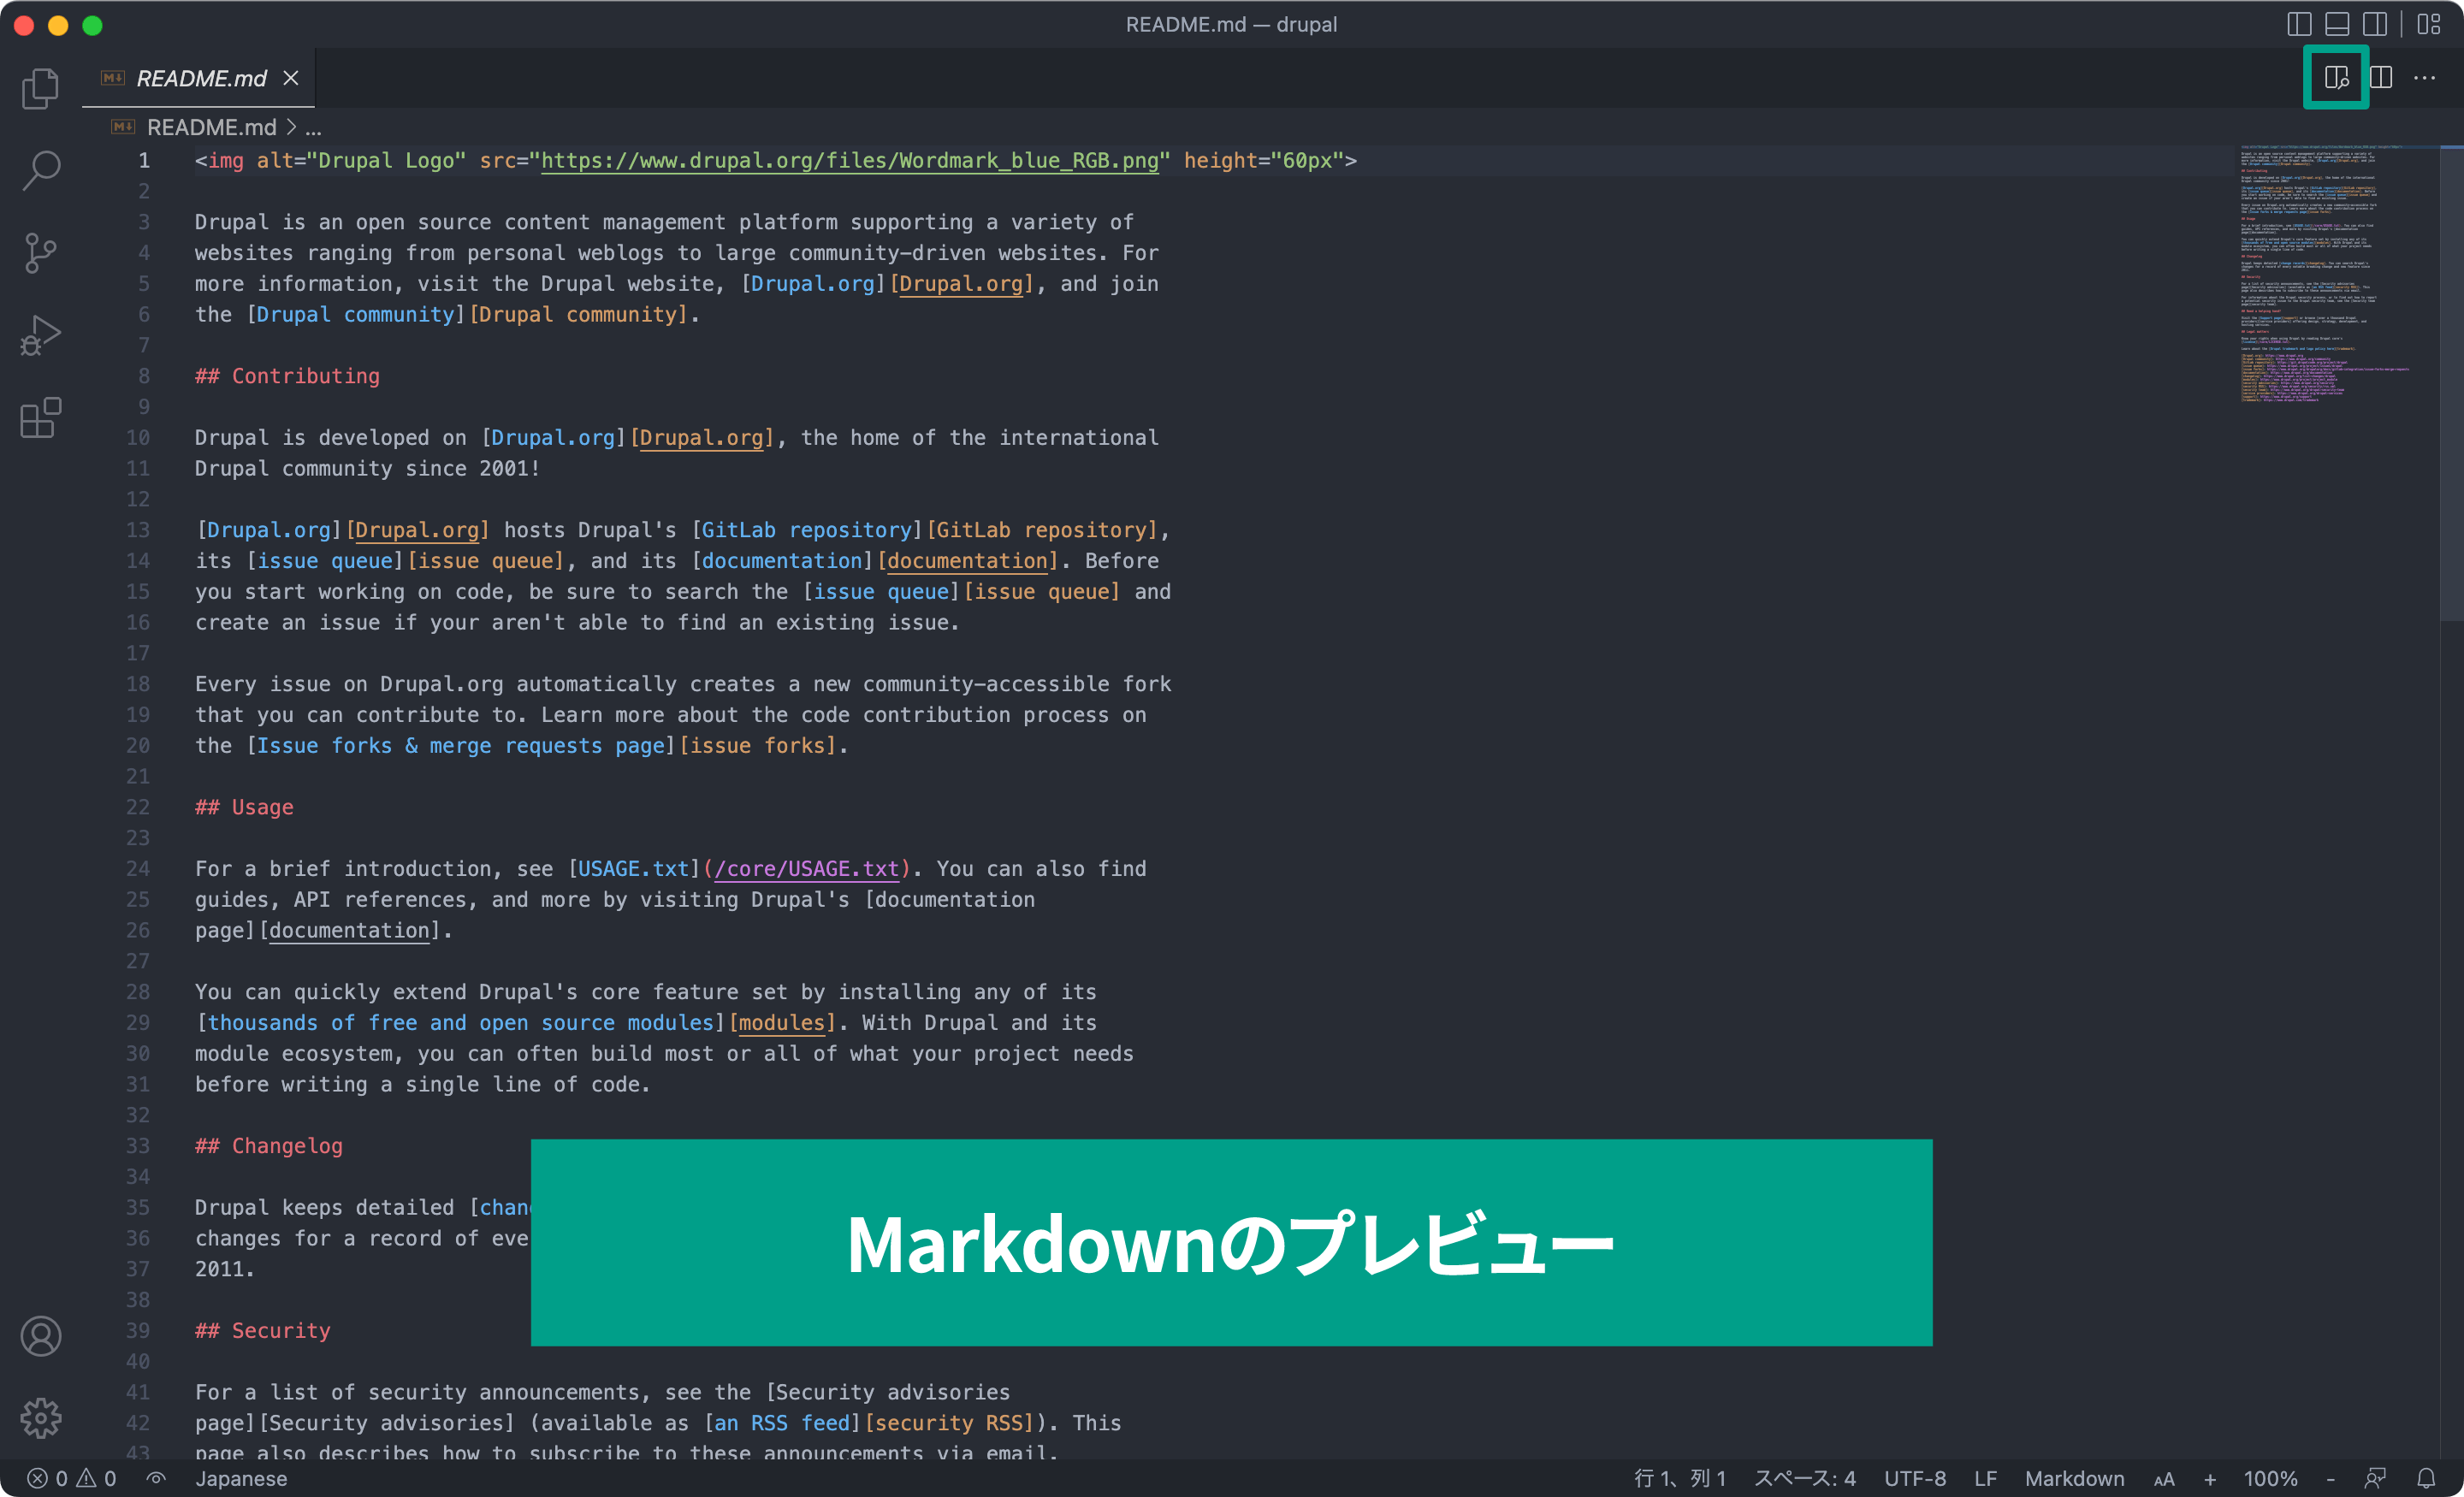Change file encoding UTF-8
Image resolution: width=2464 pixels, height=1497 pixels.
pos(1915,1478)
